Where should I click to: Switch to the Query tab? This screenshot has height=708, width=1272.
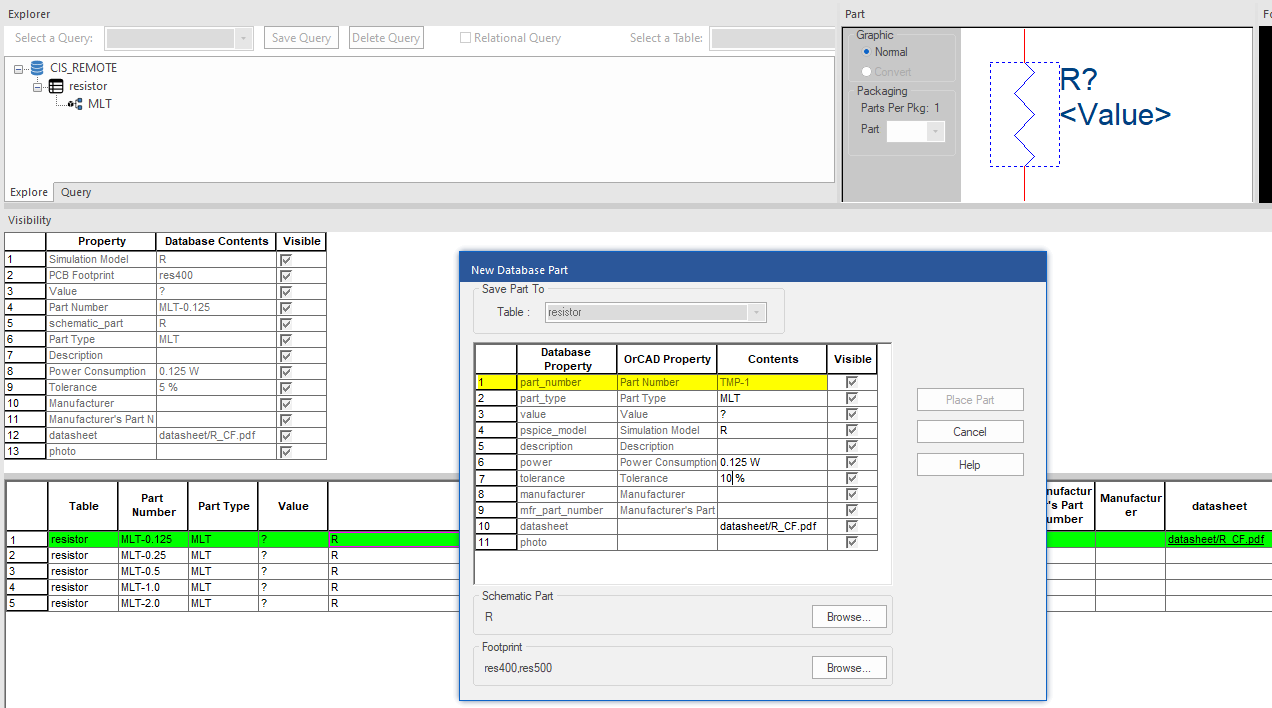pos(76,192)
